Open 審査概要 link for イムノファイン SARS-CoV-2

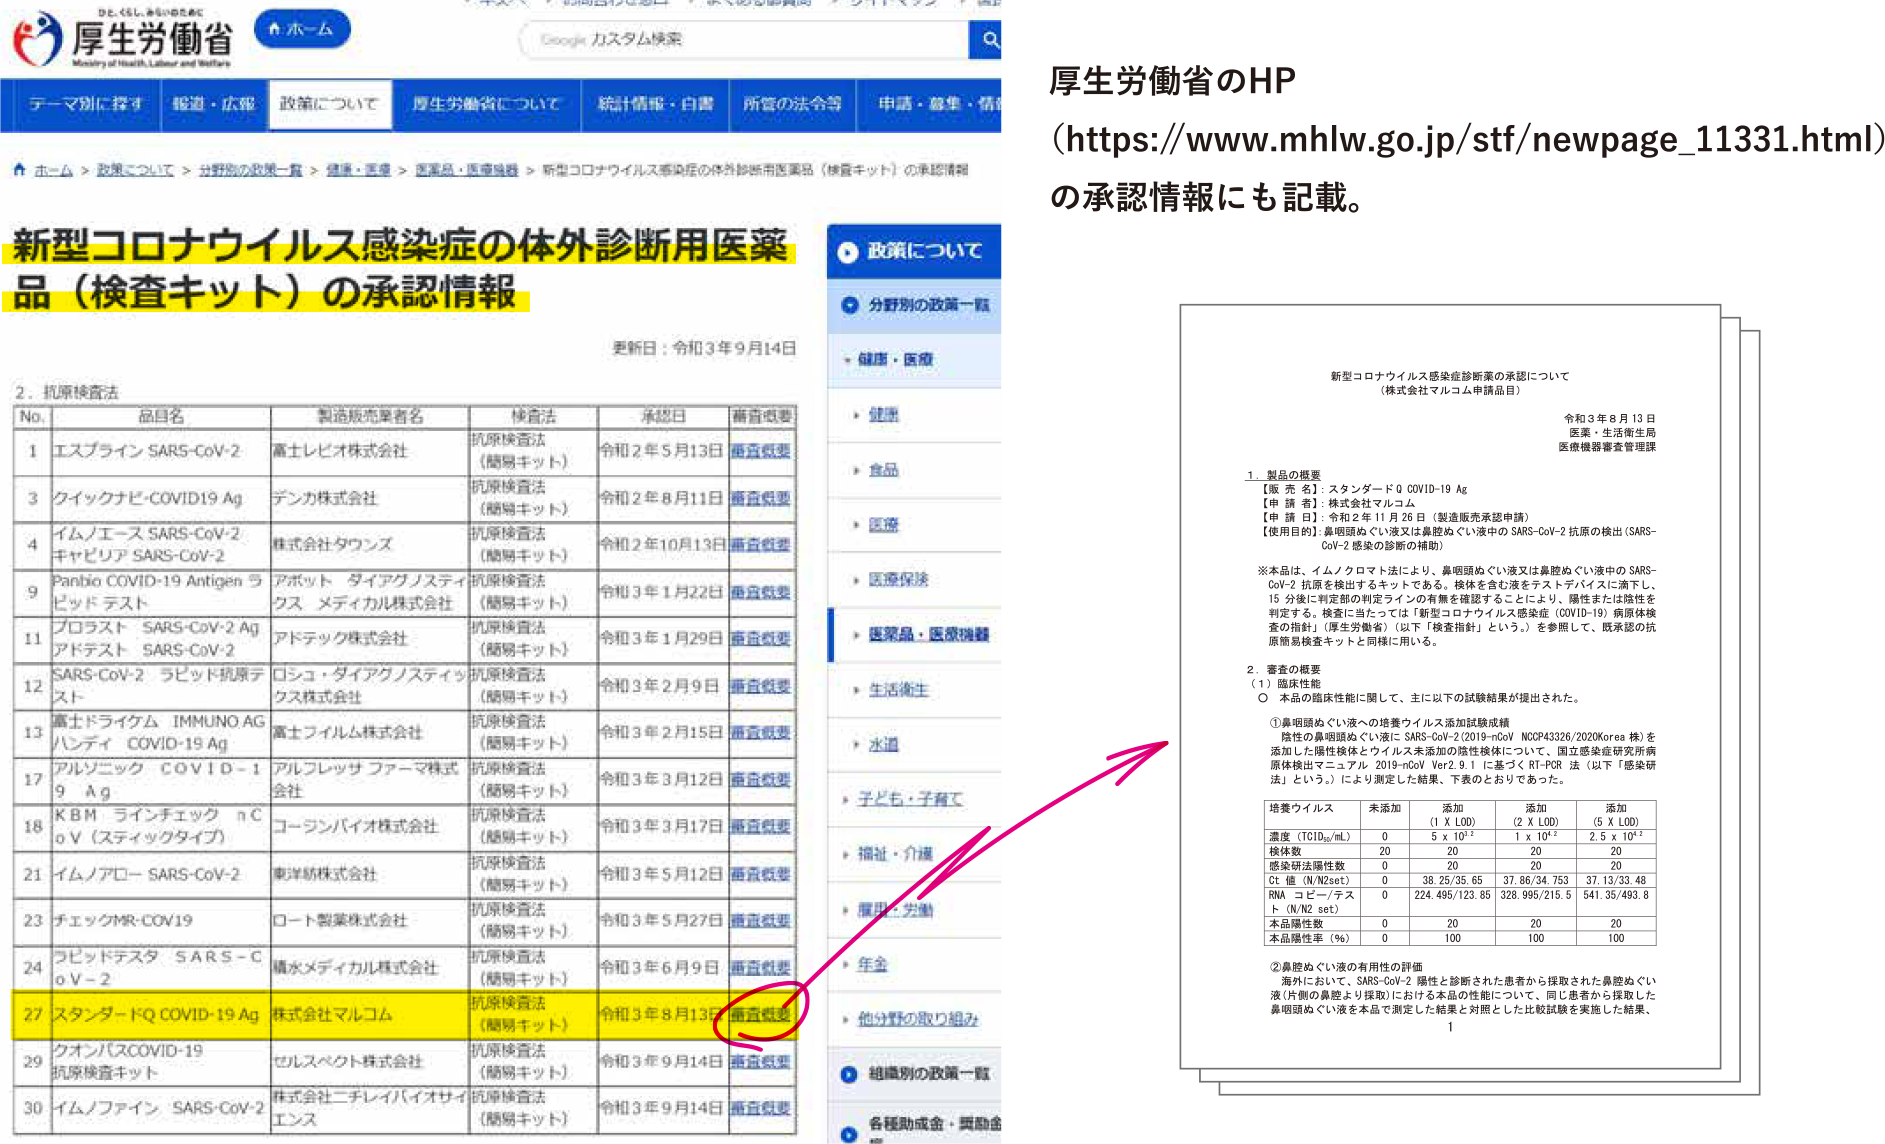[x=760, y=1108]
